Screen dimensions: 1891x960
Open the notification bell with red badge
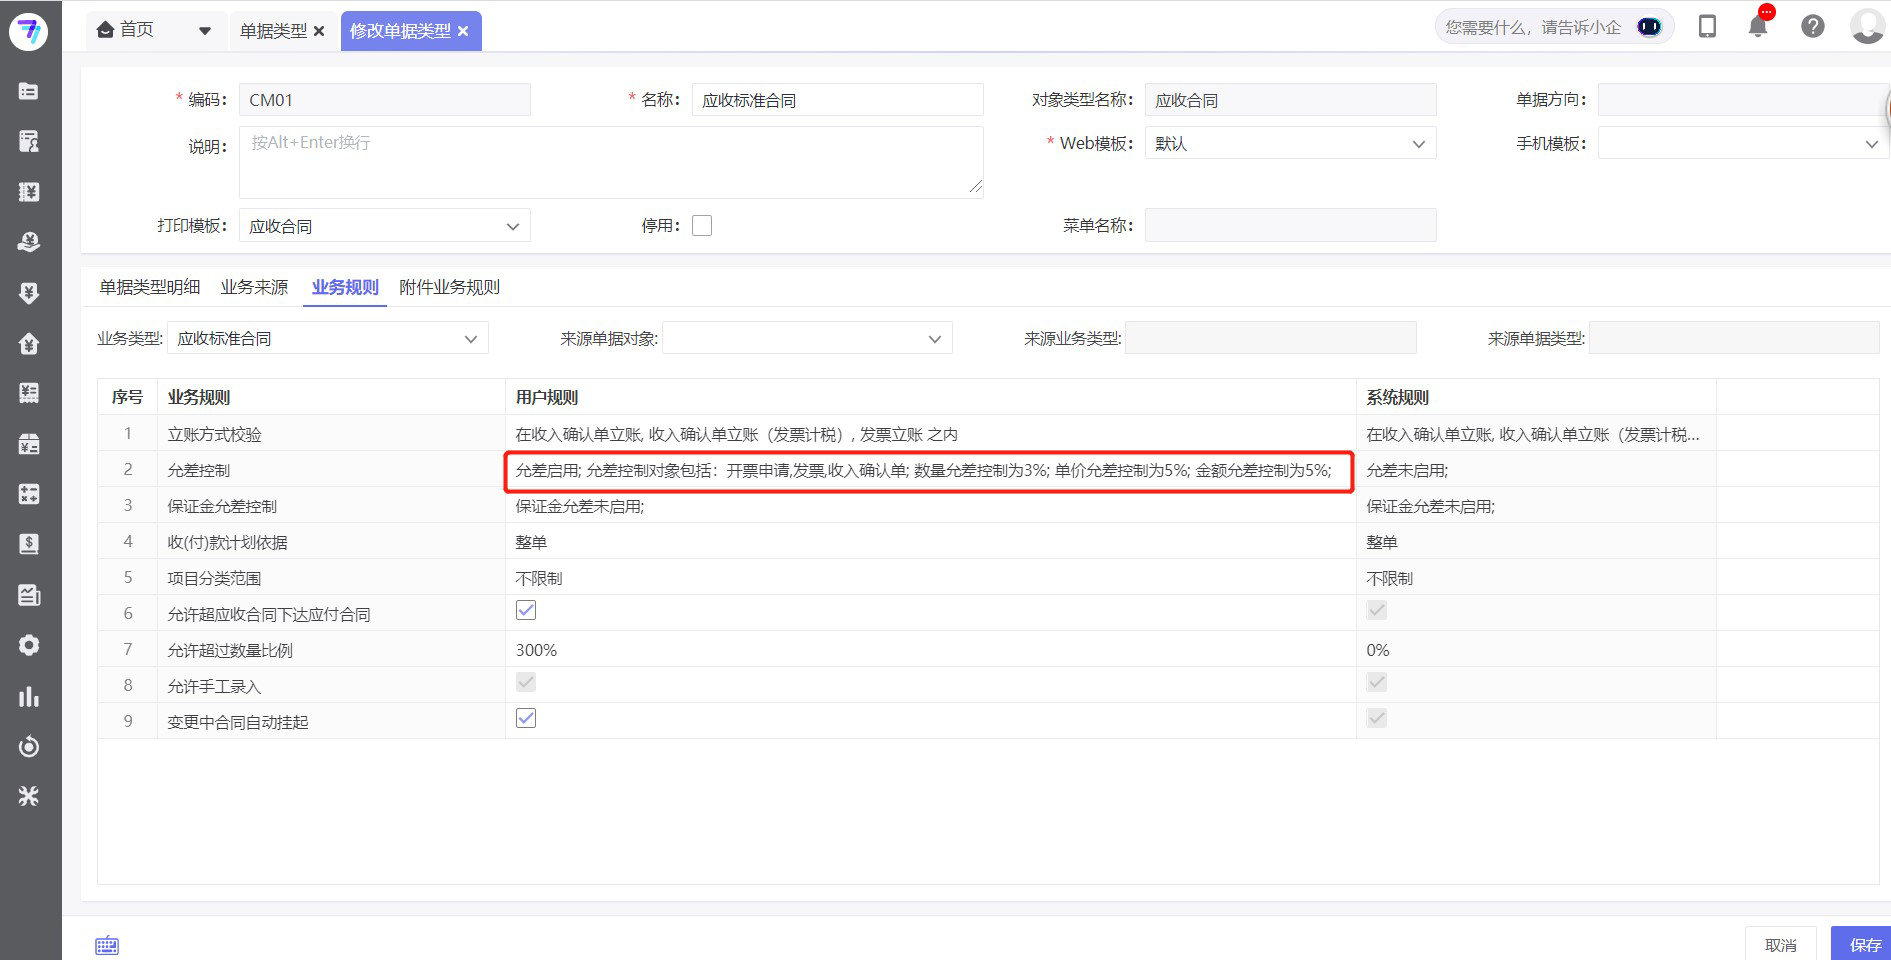click(1757, 27)
